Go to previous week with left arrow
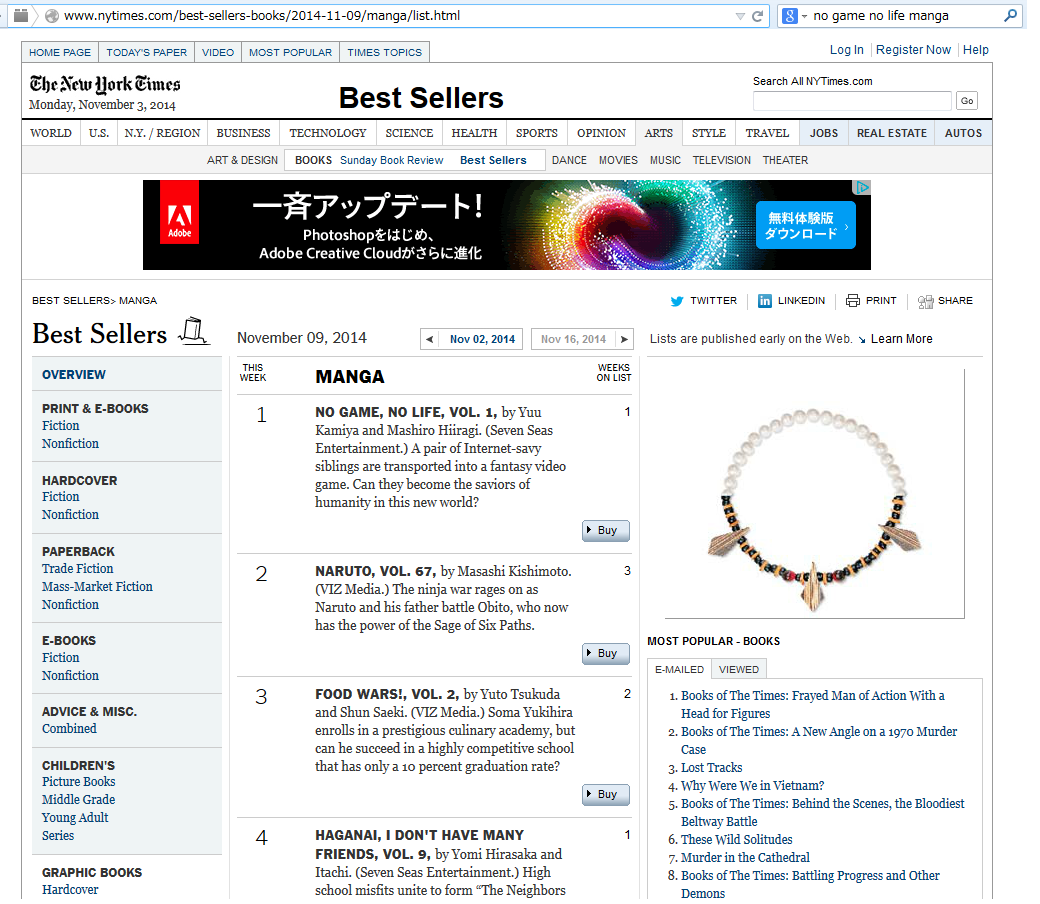The width and height of the screenshot is (1040, 904). (x=429, y=339)
